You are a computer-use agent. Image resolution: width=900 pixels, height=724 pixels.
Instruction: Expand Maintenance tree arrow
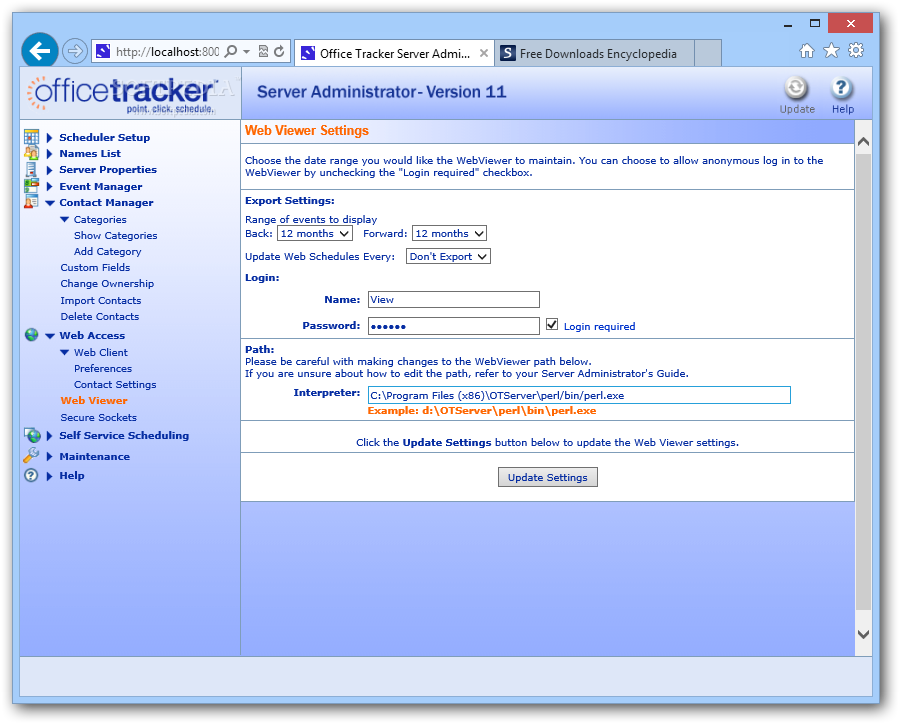[49, 456]
